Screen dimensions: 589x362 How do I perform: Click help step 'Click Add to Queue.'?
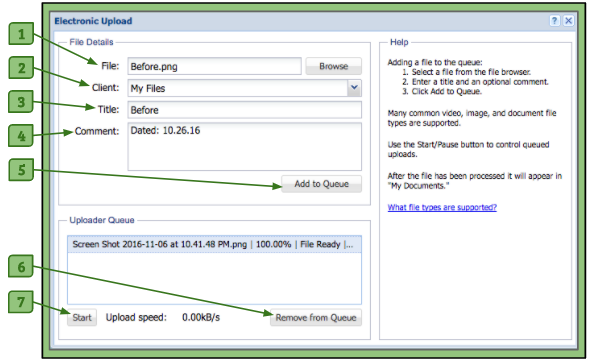[447, 91]
